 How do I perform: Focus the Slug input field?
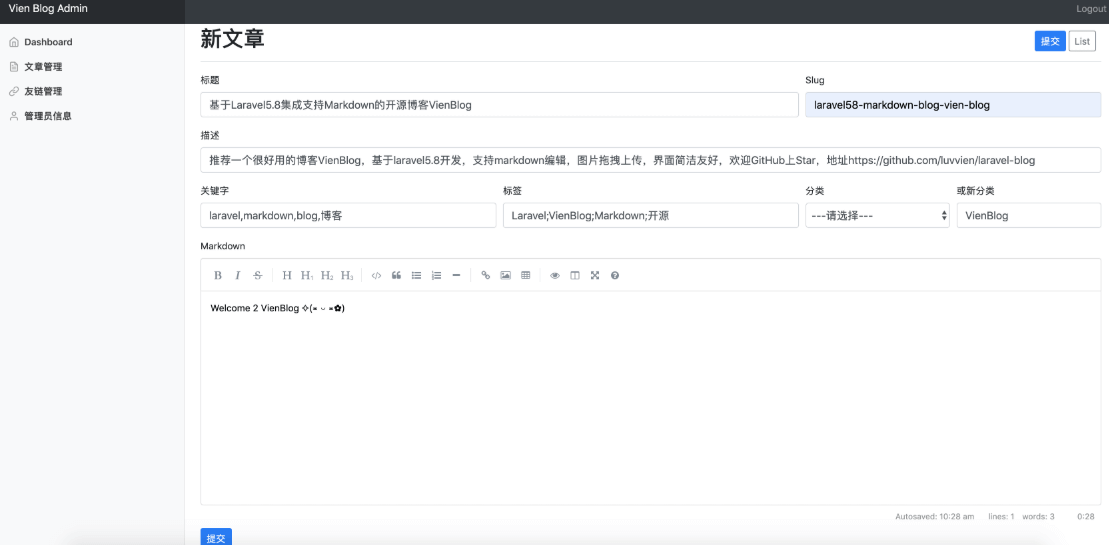click(x=953, y=105)
